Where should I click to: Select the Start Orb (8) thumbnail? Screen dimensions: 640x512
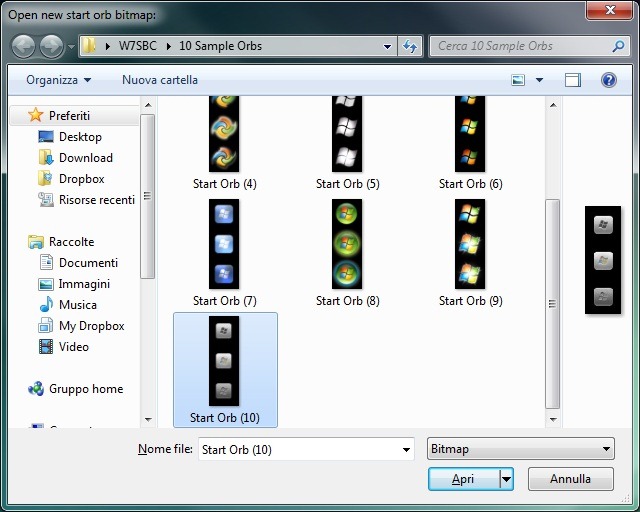coord(347,244)
